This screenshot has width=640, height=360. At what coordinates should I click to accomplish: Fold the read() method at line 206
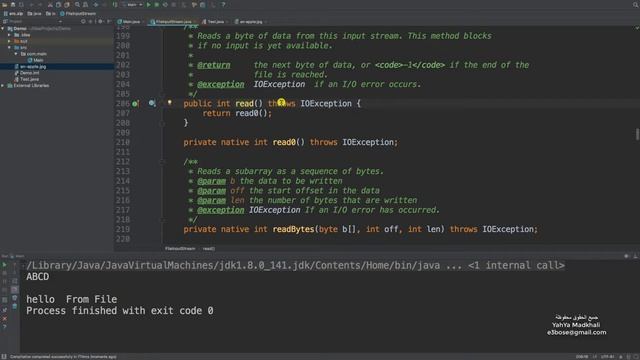pos(162,104)
